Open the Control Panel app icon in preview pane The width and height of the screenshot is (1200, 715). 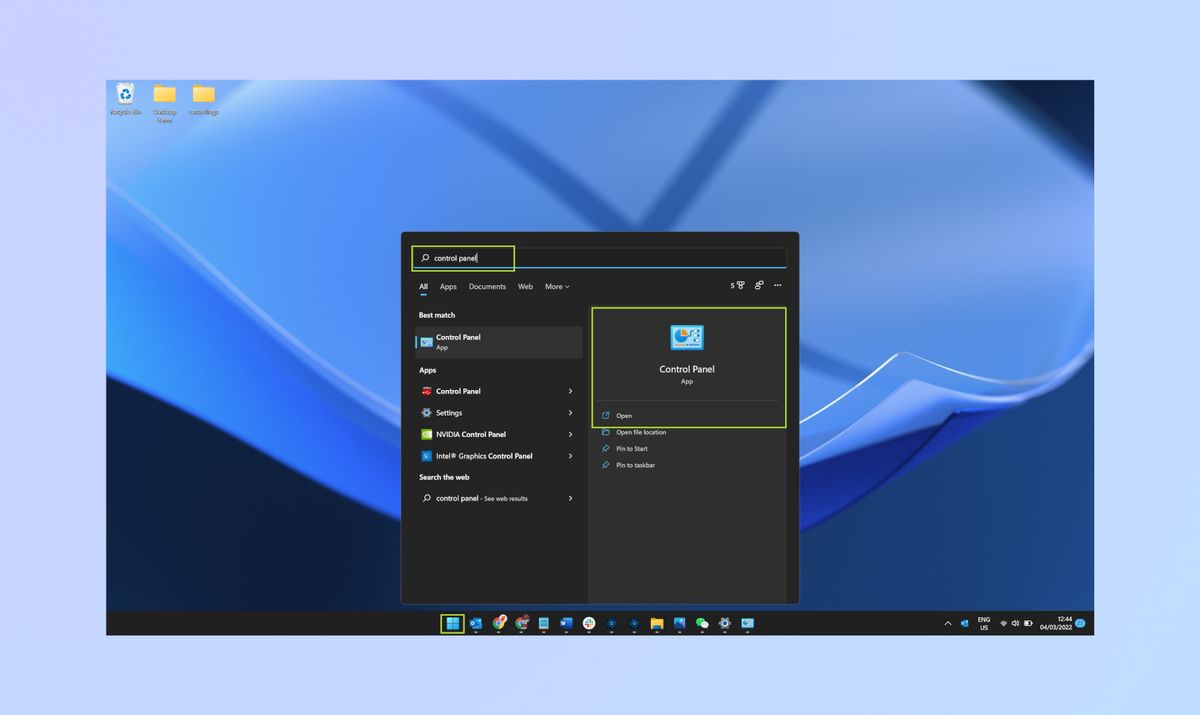pos(686,338)
